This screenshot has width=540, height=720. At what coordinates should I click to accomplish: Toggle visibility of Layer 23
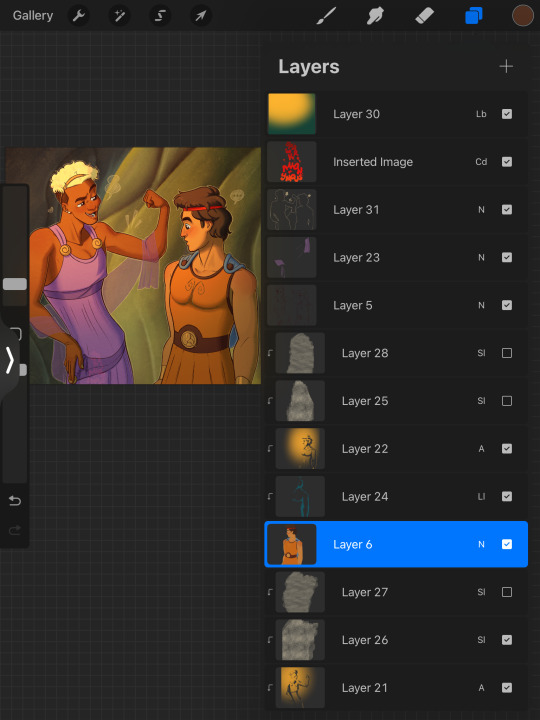tap(506, 257)
